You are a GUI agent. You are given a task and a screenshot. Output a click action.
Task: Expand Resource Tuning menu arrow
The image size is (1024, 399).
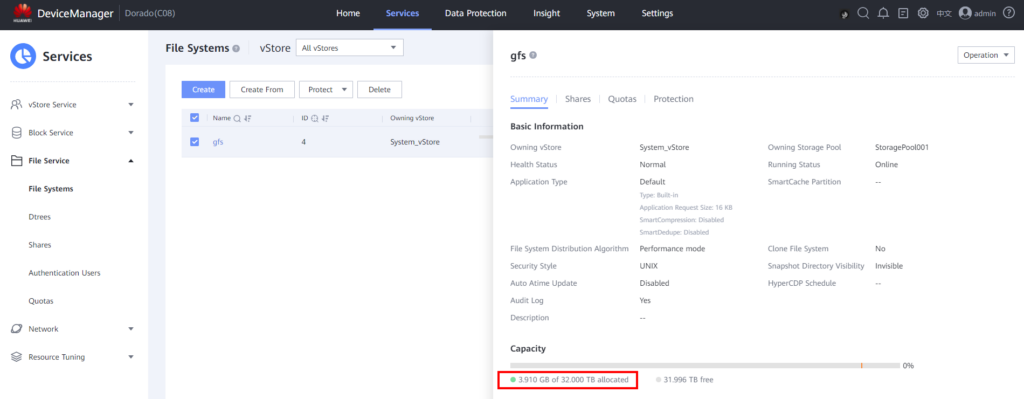coord(131,357)
